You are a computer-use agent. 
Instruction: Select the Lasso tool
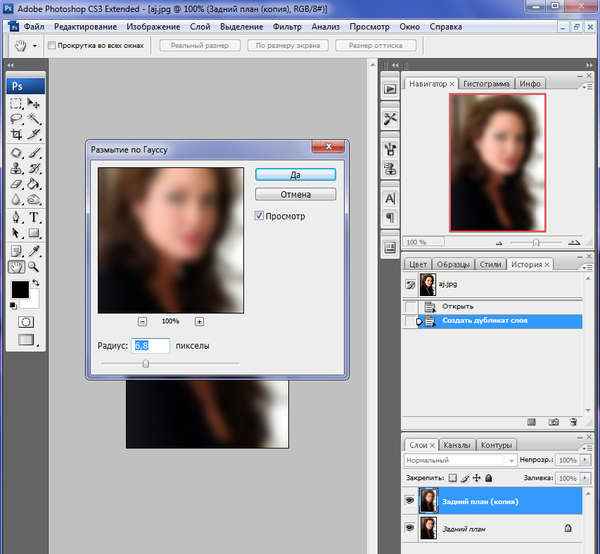coord(16,118)
